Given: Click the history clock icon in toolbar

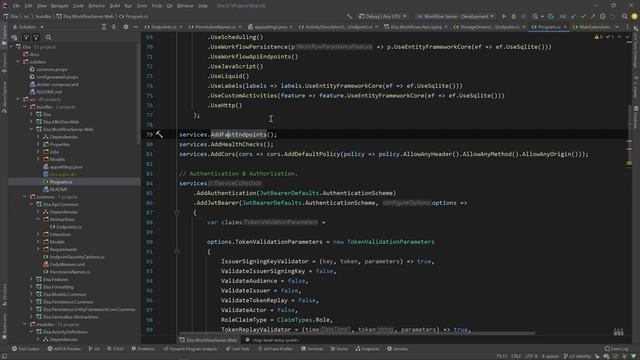Looking at the screenshot, I should pyautogui.click(x=603, y=16).
